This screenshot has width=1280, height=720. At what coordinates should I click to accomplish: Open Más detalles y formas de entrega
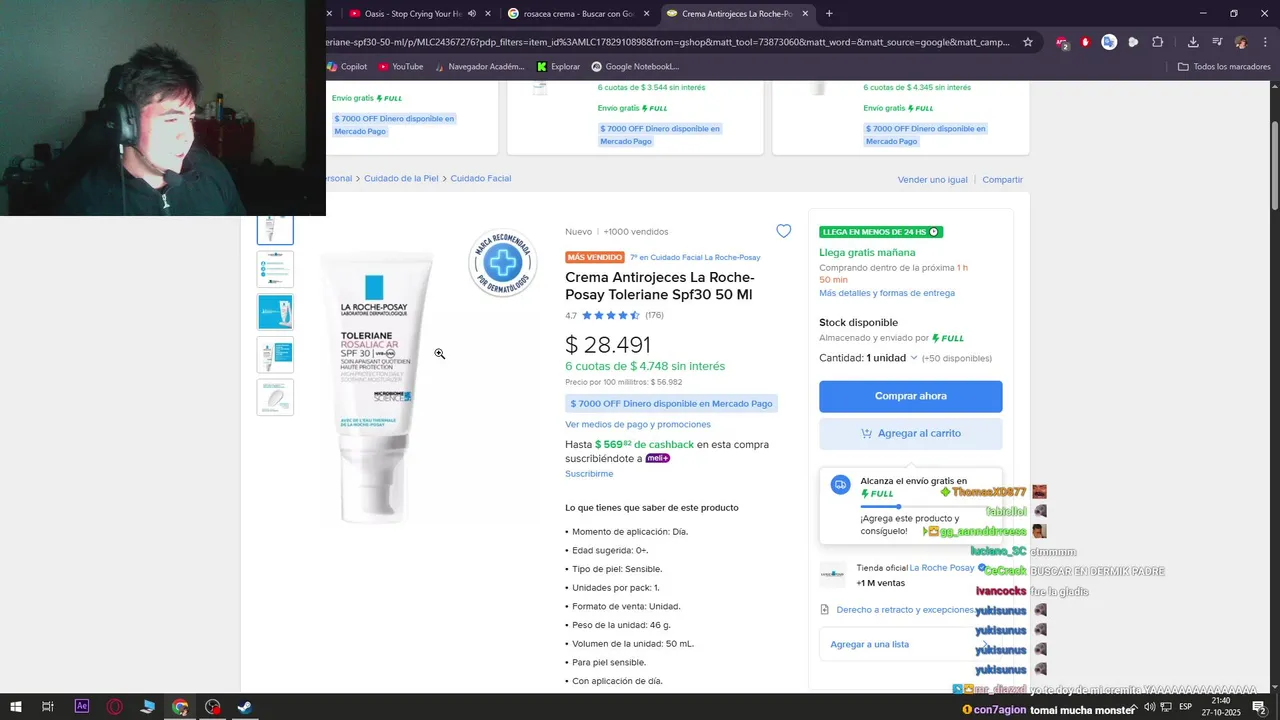(887, 293)
